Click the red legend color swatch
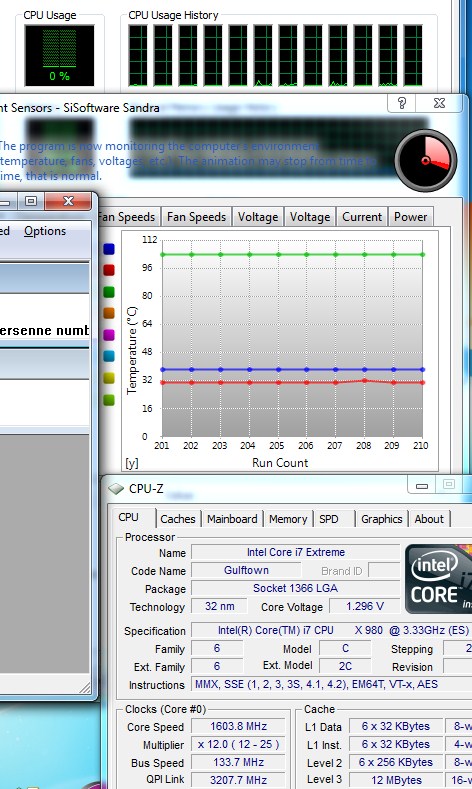 pyautogui.click(x=109, y=270)
